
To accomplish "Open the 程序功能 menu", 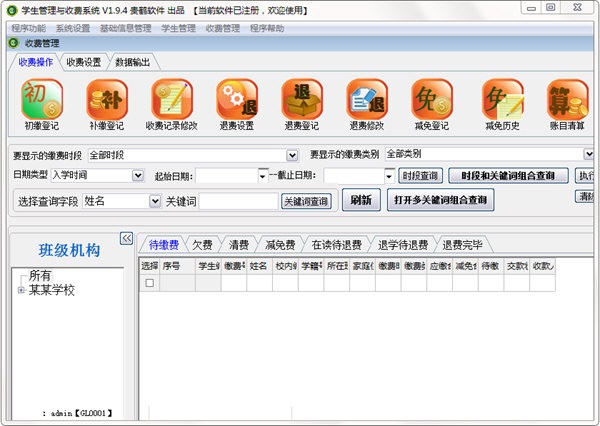I will point(28,28).
